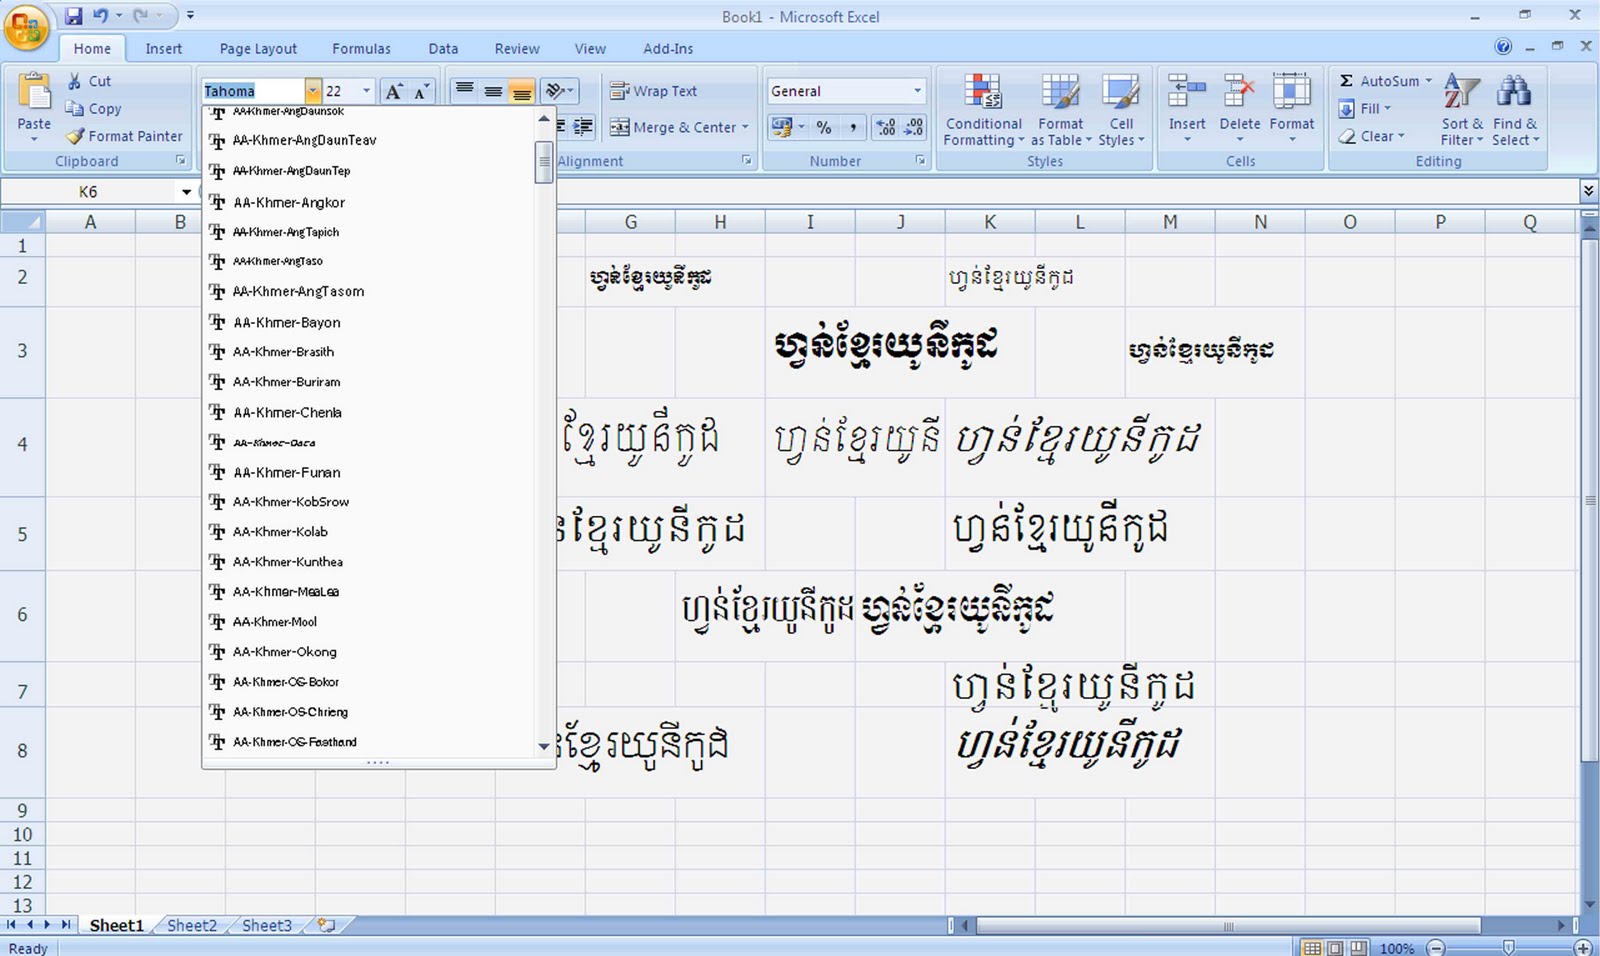This screenshot has height=956, width=1600.
Task: Save the workbook from quick access toolbar
Action: pyautogui.click(x=74, y=16)
